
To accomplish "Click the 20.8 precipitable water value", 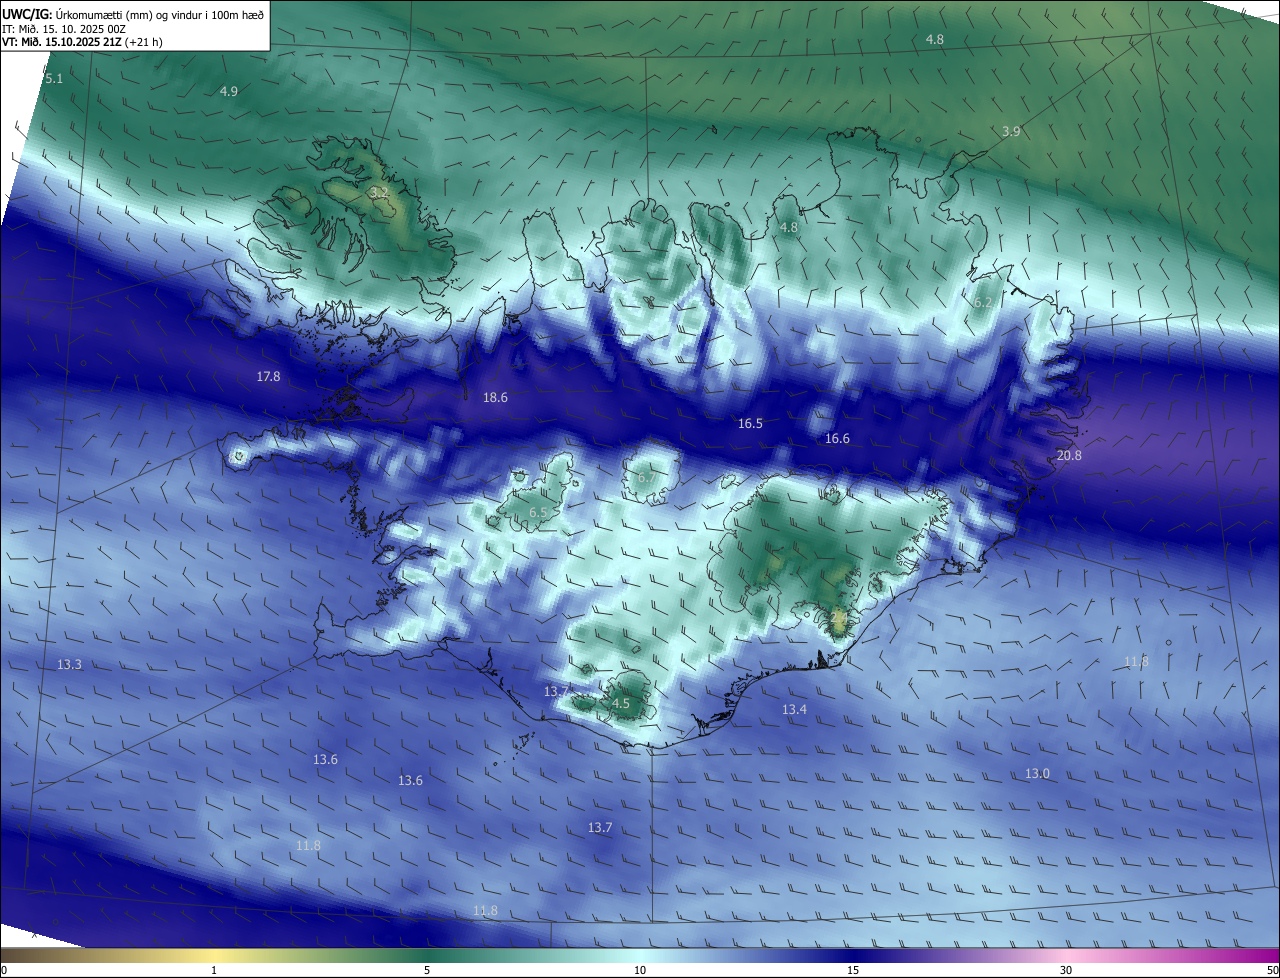I will coord(1069,456).
